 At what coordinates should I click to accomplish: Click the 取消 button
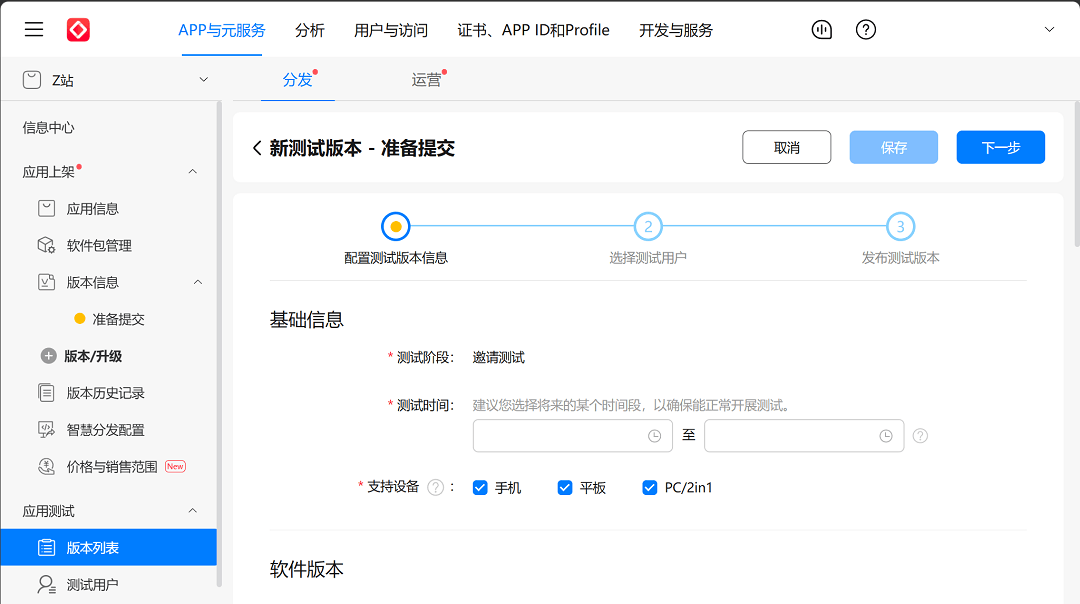(x=787, y=147)
